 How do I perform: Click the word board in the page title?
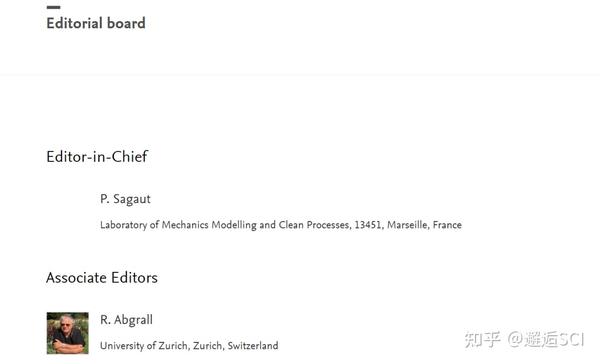tap(126, 23)
